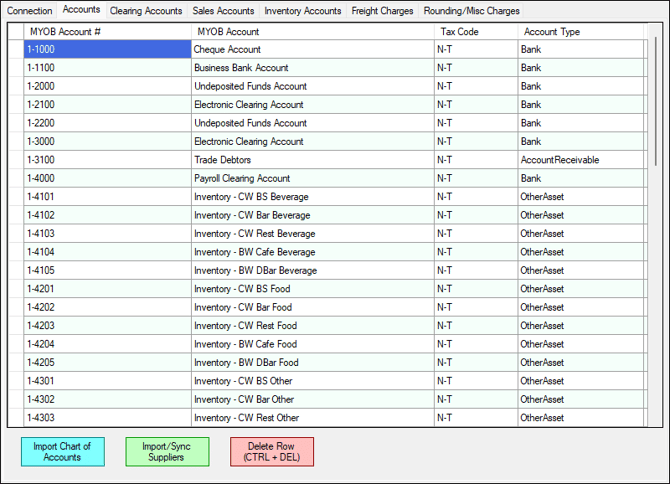This screenshot has width=670, height=484.
Task: Click the Payroll Clearing Account cell
Action: (x=312, y=178)
